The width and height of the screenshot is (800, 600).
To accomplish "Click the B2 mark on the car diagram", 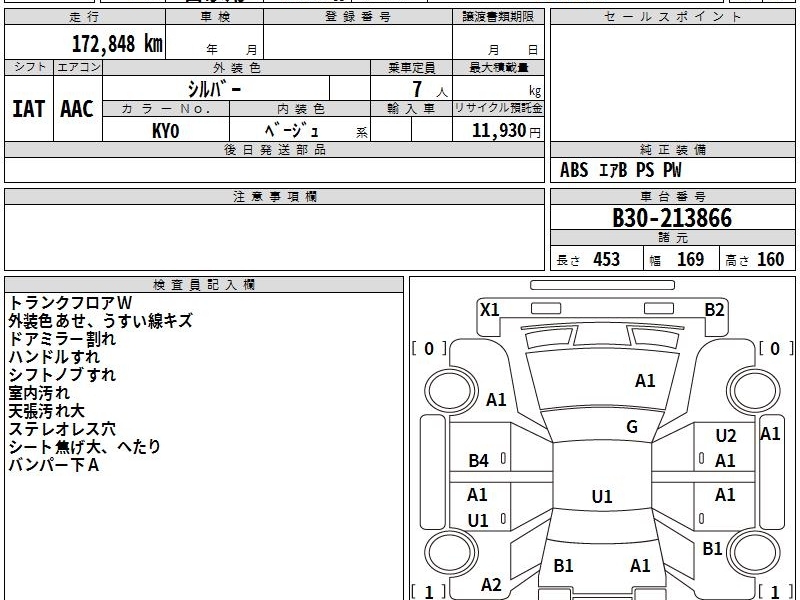I will click(714, 310).
